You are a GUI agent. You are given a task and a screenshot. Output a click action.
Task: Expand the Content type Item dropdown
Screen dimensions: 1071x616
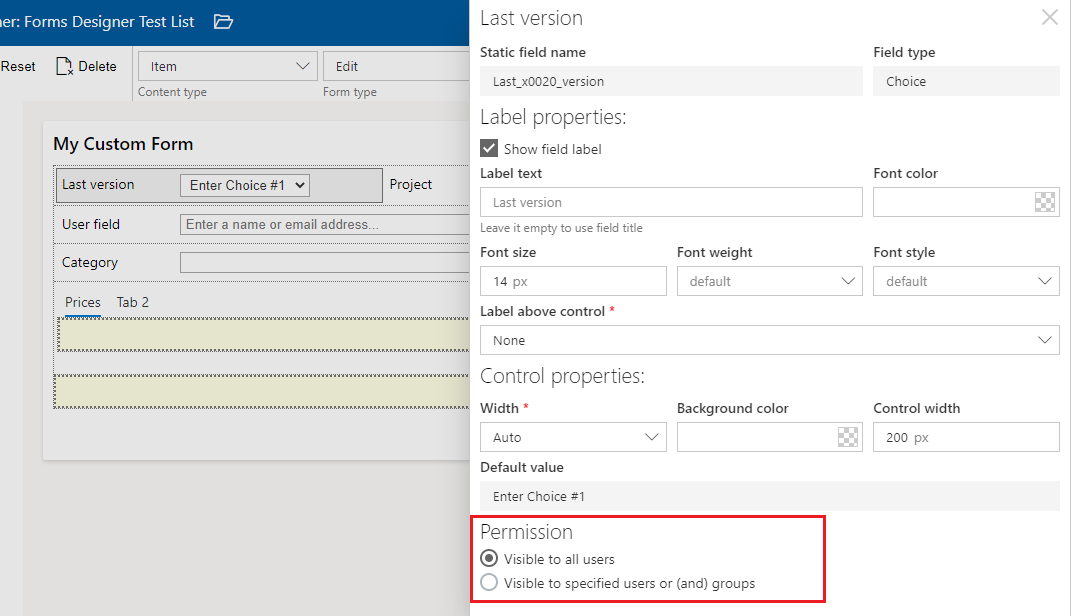click(228, 67)
